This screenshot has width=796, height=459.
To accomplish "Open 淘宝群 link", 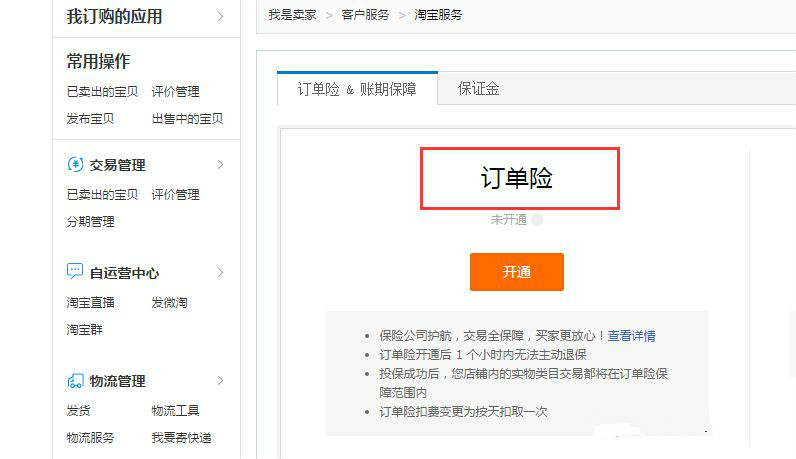I will (x=84, y=330).
